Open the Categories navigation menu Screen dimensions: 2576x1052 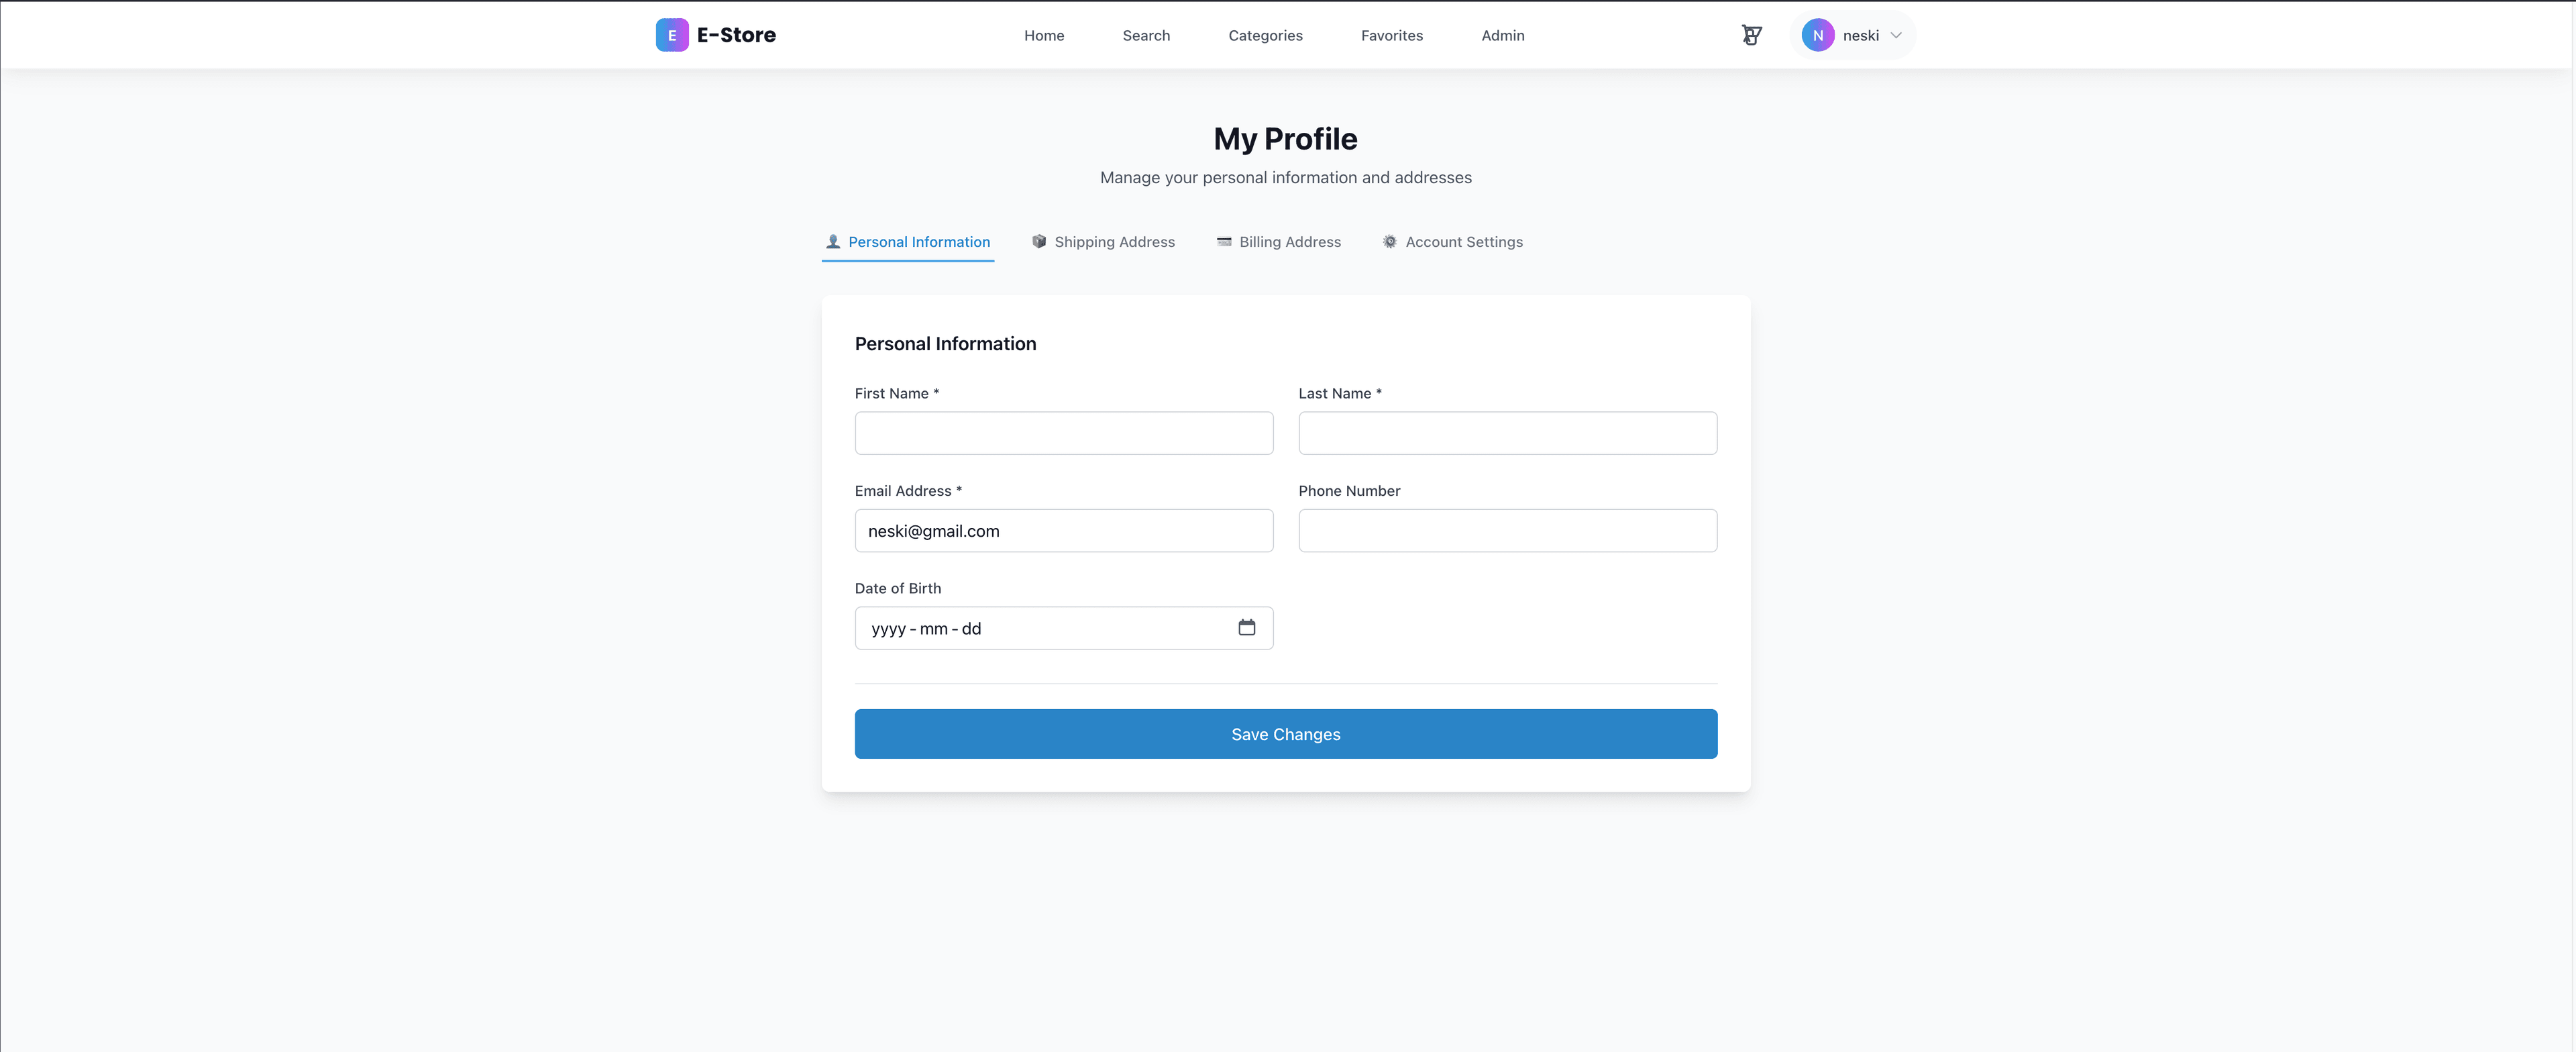tap(1265, 35)
